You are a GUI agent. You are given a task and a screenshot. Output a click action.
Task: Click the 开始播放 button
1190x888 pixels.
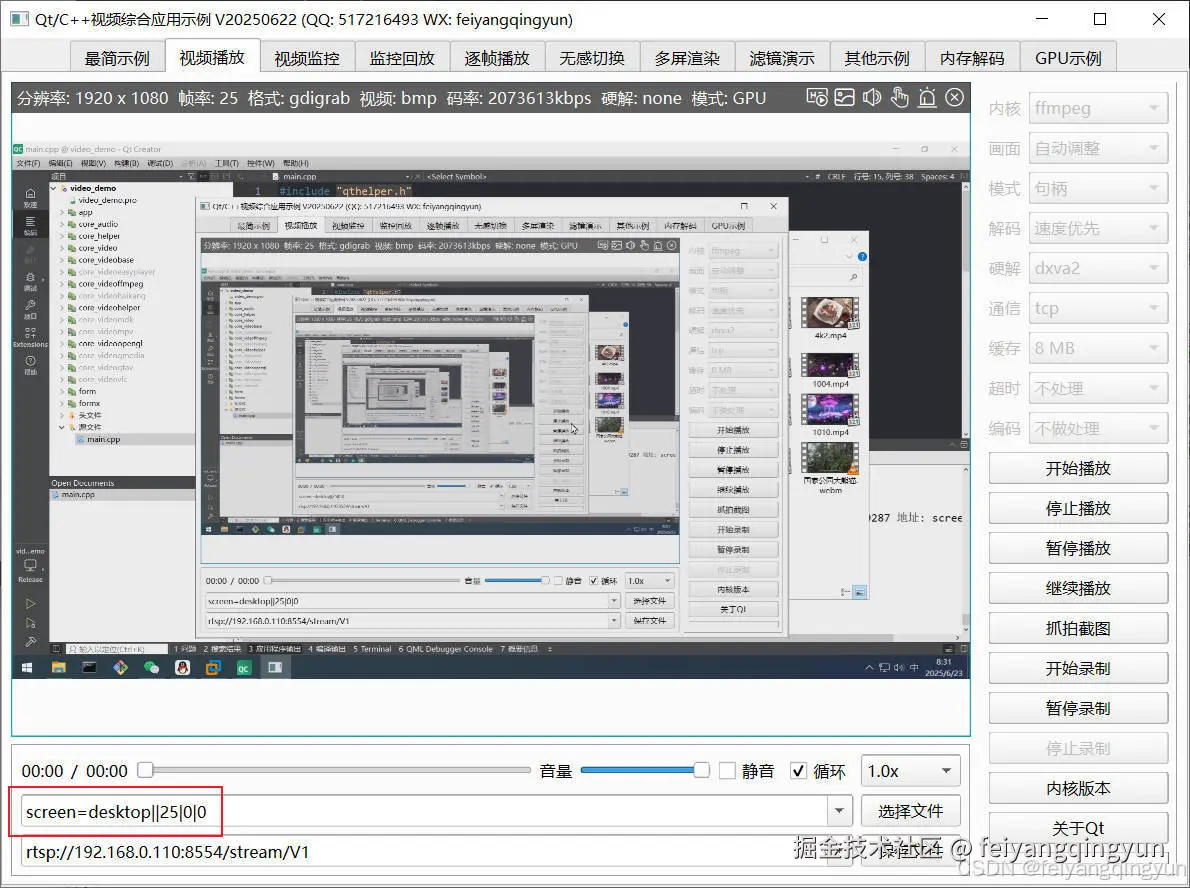click(1078, 468)
